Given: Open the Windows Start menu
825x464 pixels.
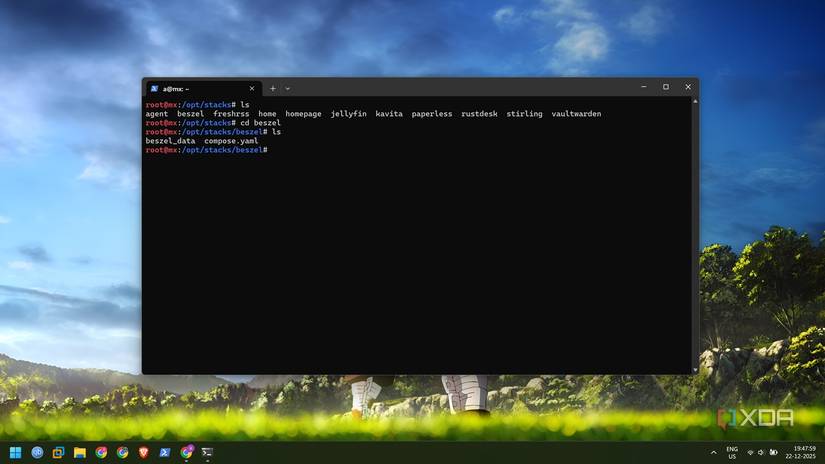Looking at the screenshot, I should (x=16, y=452).
